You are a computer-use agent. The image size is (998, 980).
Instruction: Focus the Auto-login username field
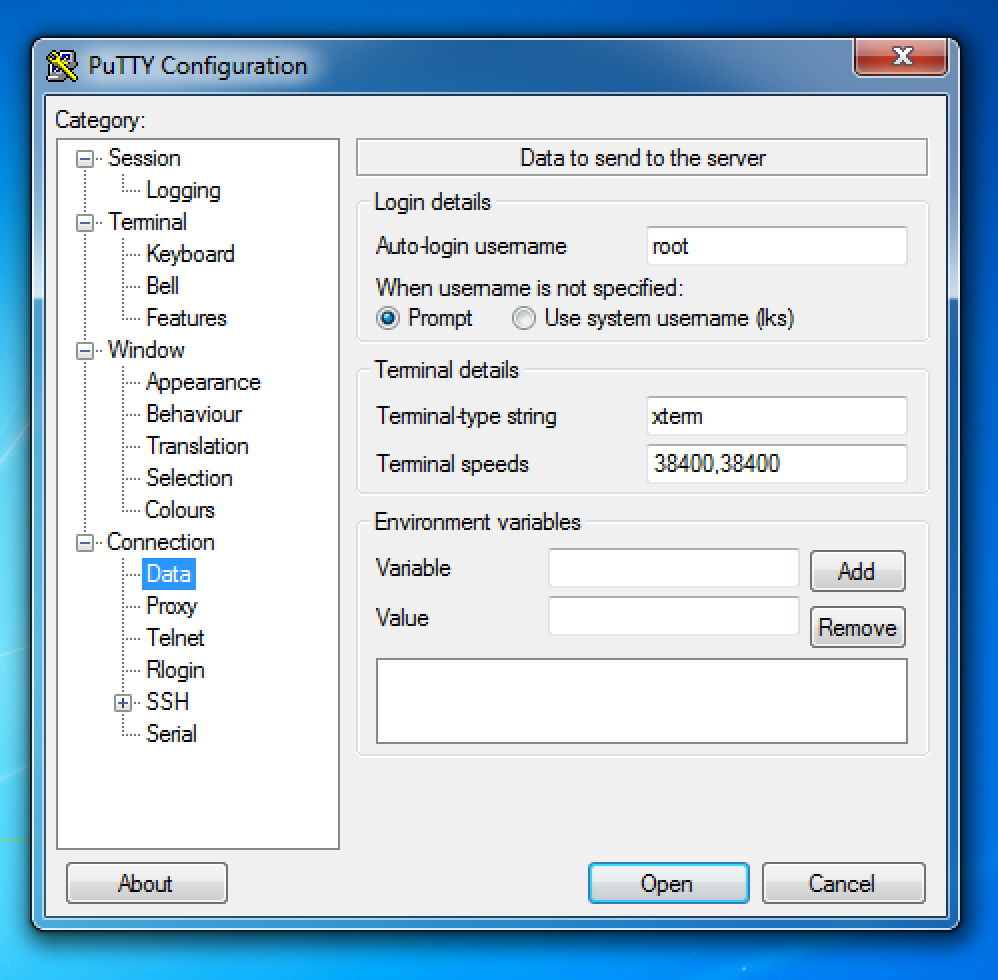(x=777, y=246)
